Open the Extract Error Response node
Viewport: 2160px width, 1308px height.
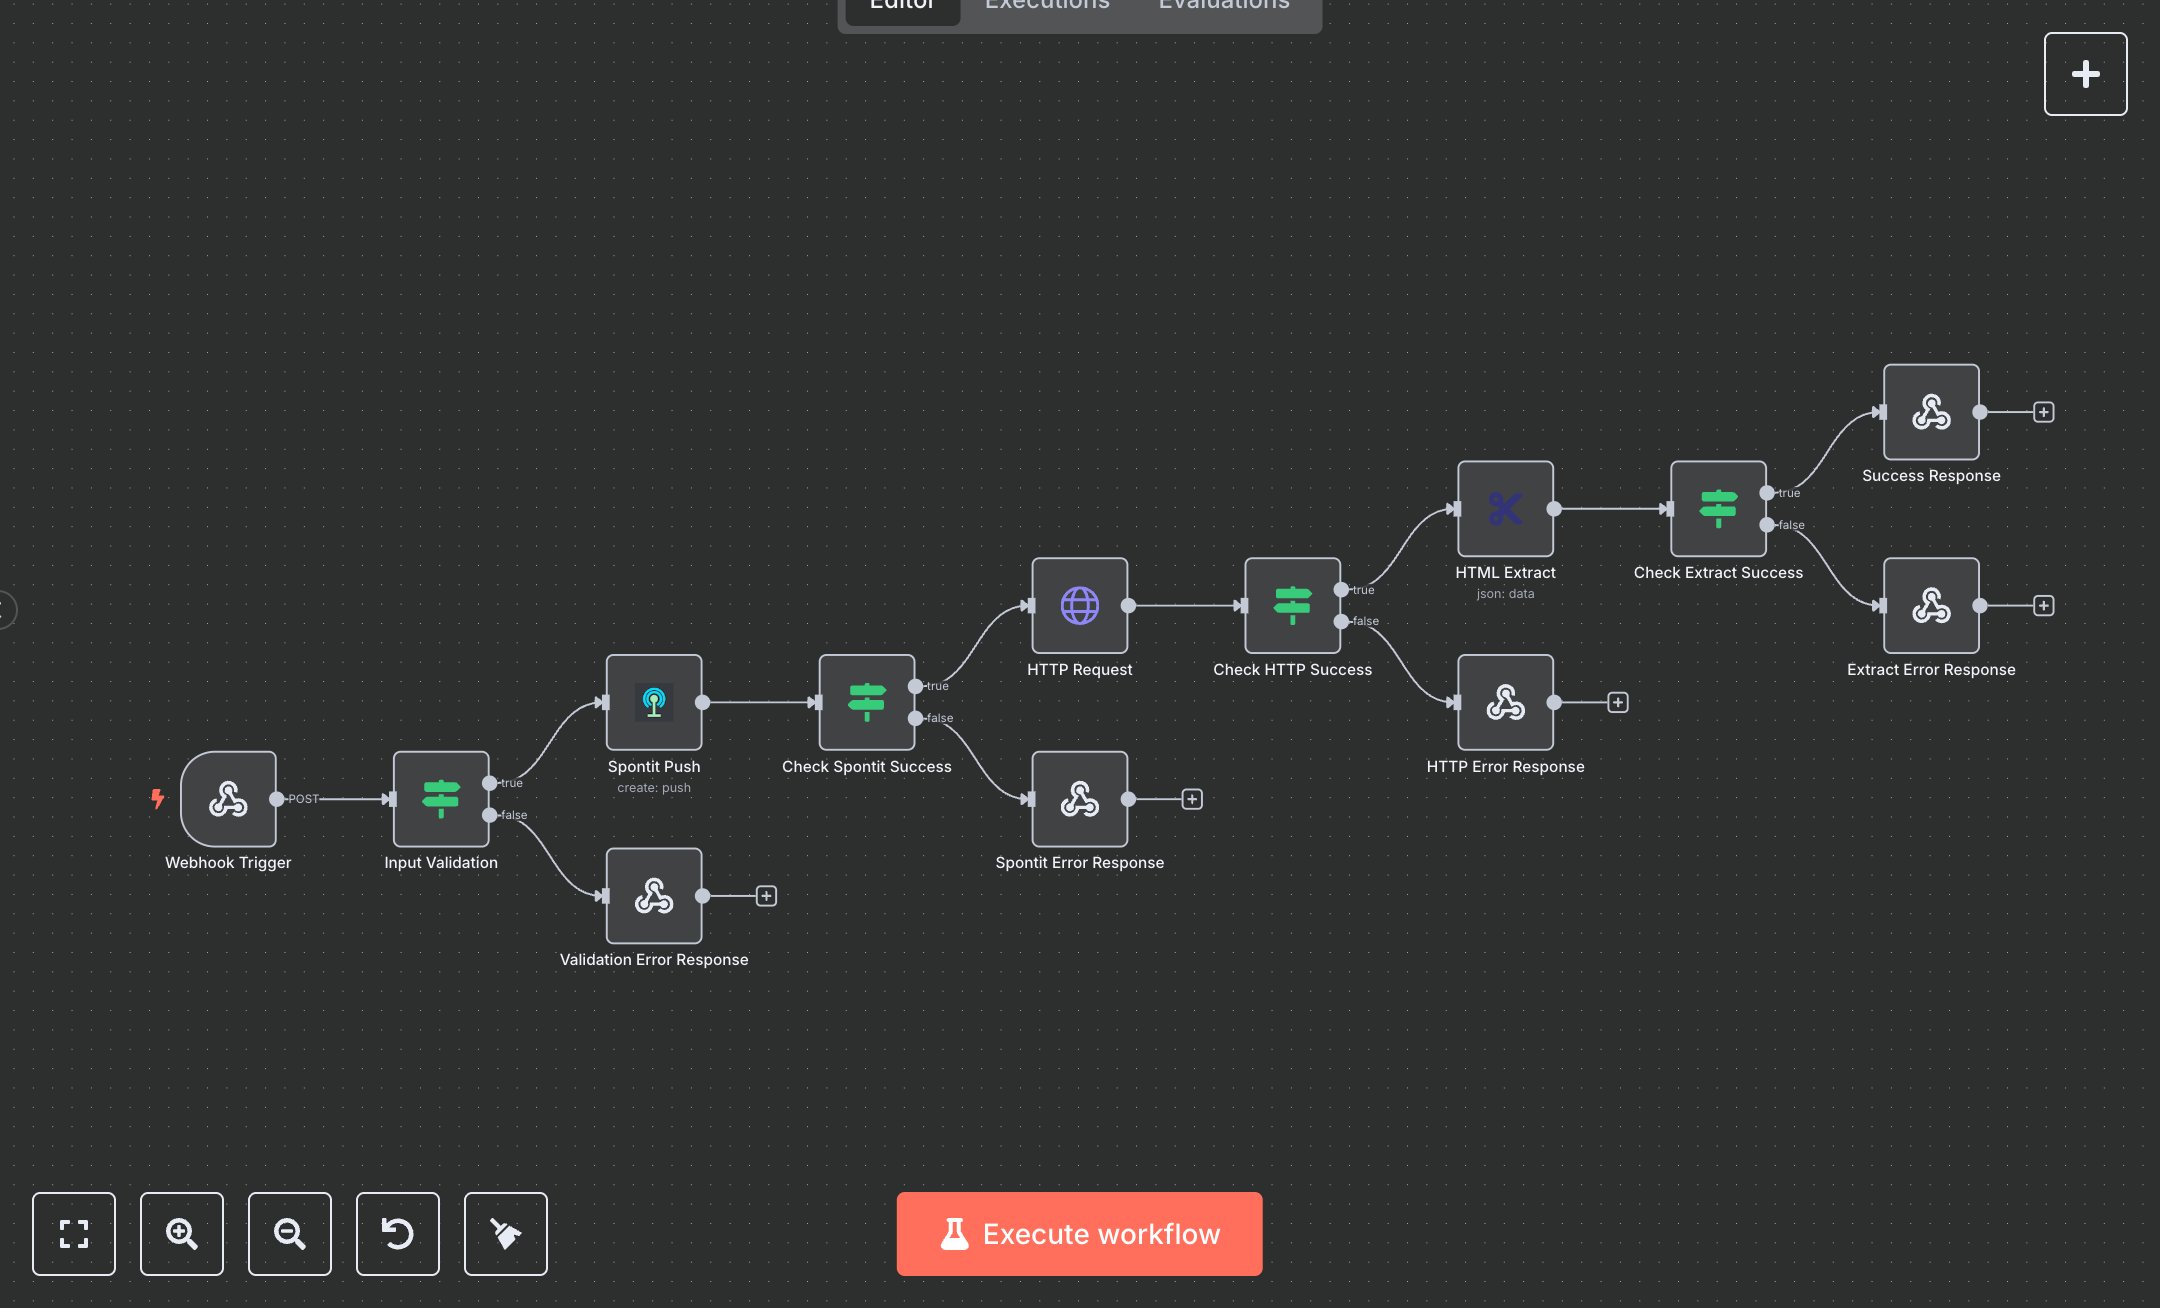pyautogui.click(x=1930, y=604)
